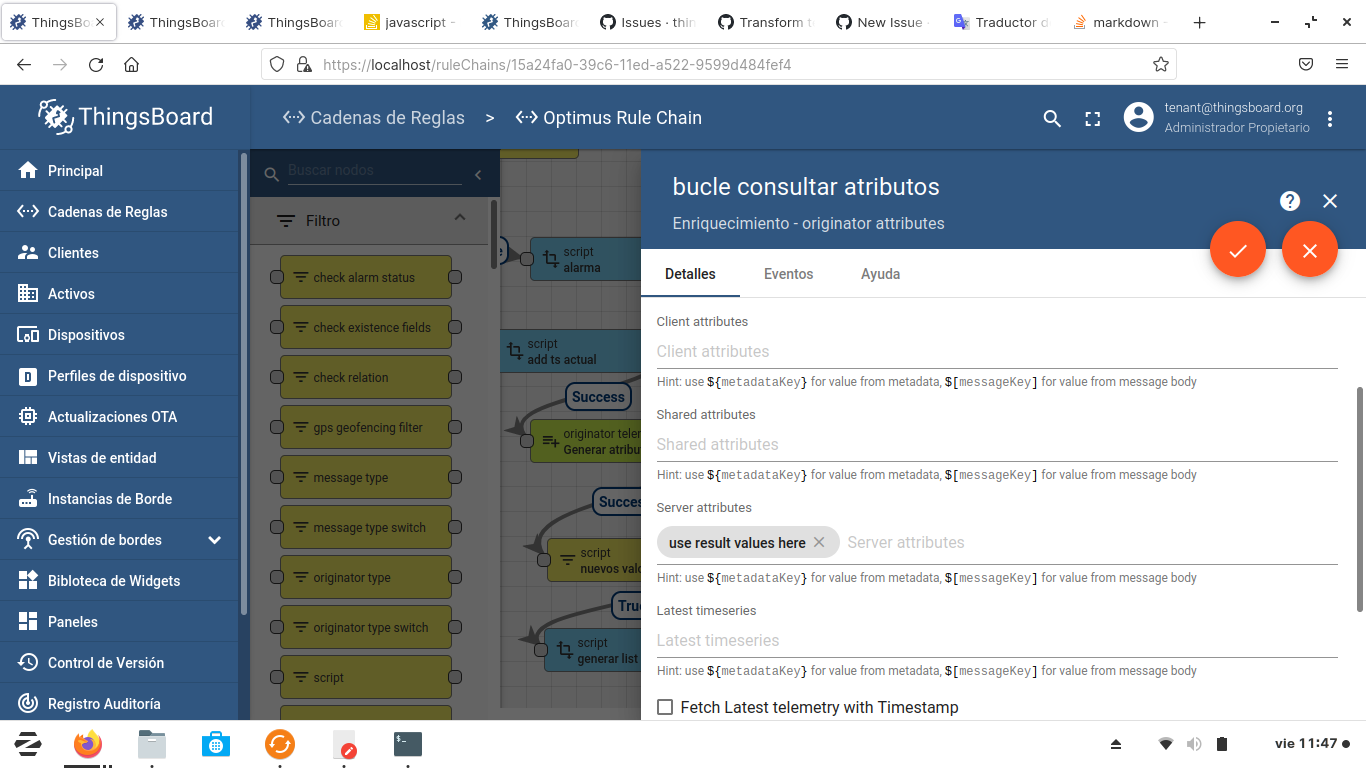This screenshot has width=1366, height=768.
Task: Collapse the Filtro node section
Action: [460, 216]
